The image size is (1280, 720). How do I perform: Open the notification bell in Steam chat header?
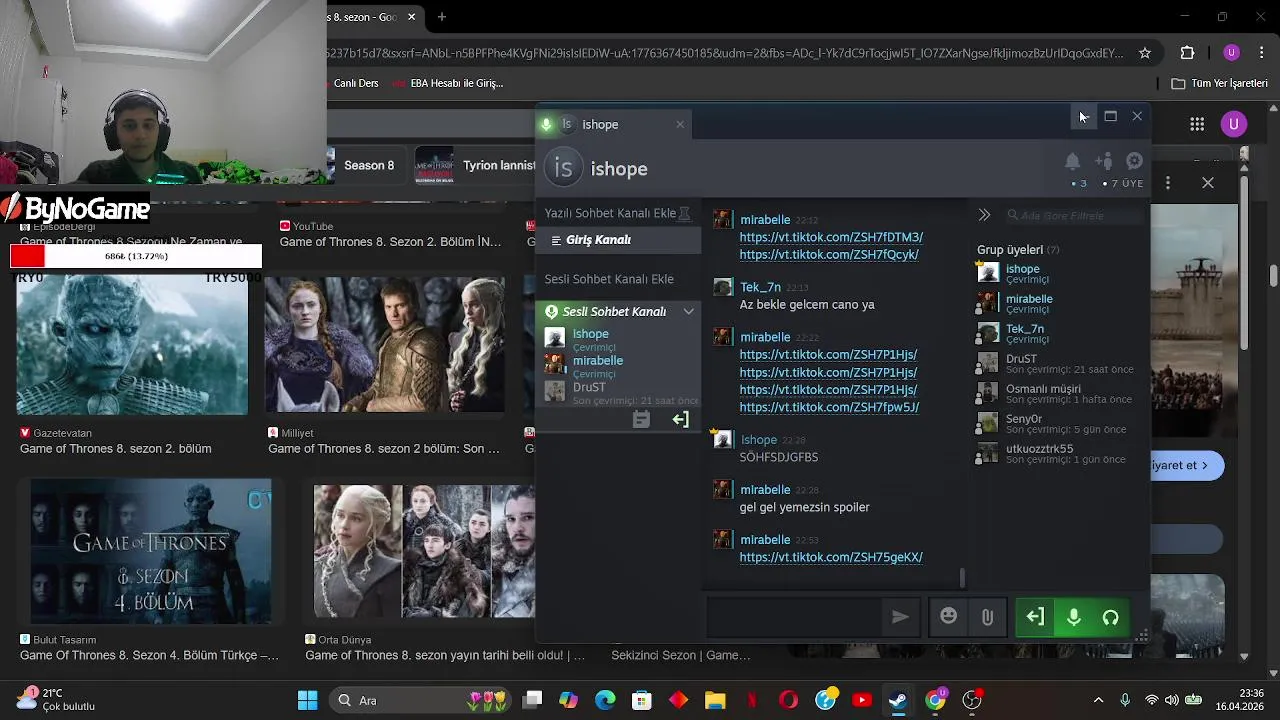pyautogui.click(x=1072, y=161)
